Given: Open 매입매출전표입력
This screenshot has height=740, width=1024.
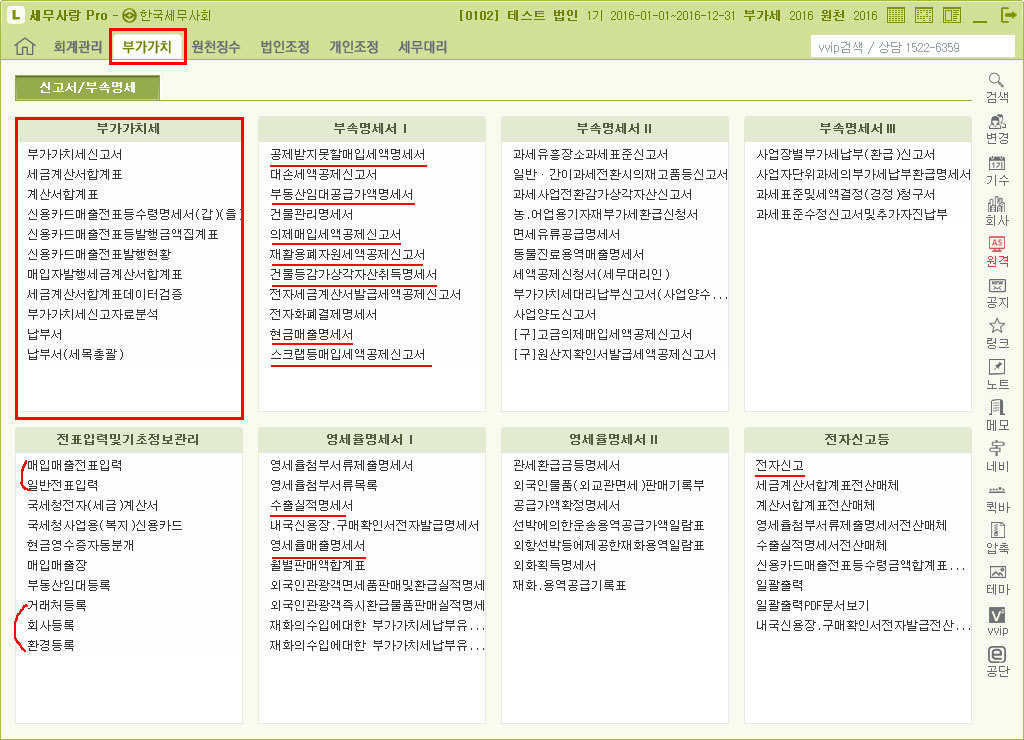Looking at the screenshot, I should pos(74,466).
